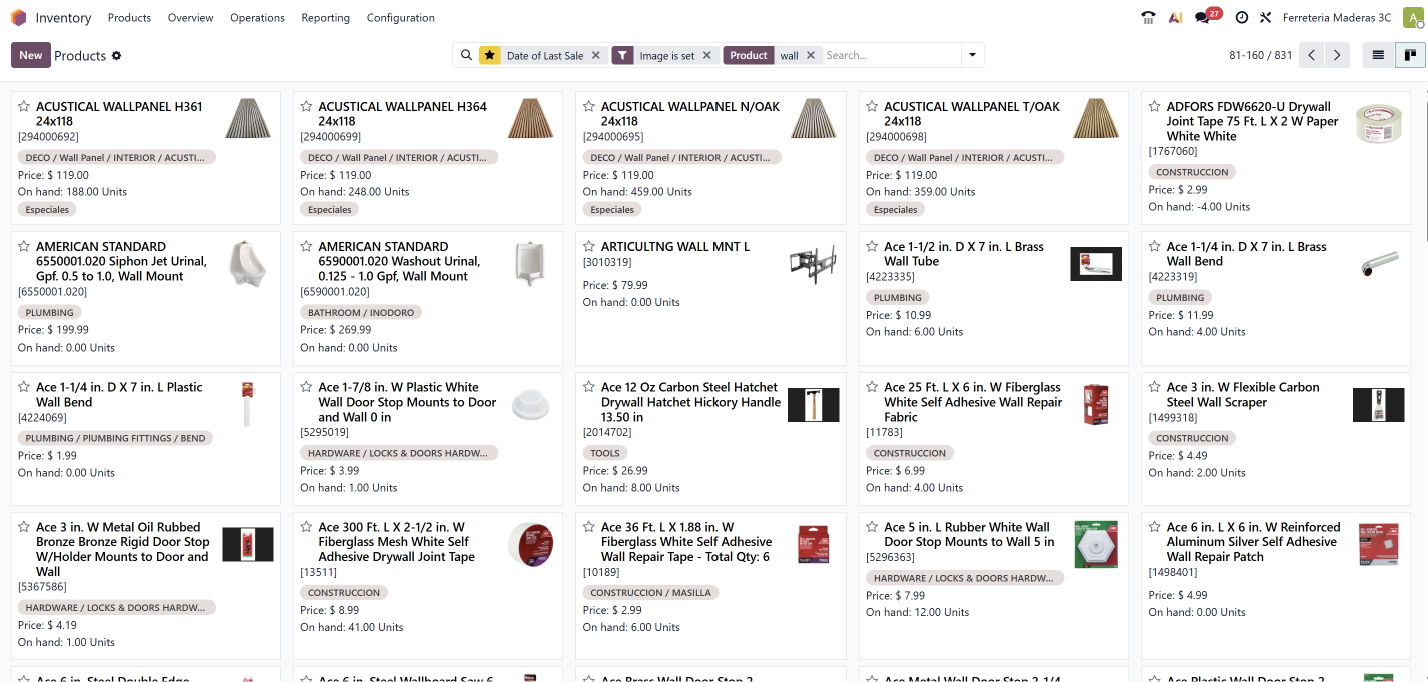Open Ace 1-1/4 in. Brass Wall Bend card
The image size is (1428, 682).
1278,298
